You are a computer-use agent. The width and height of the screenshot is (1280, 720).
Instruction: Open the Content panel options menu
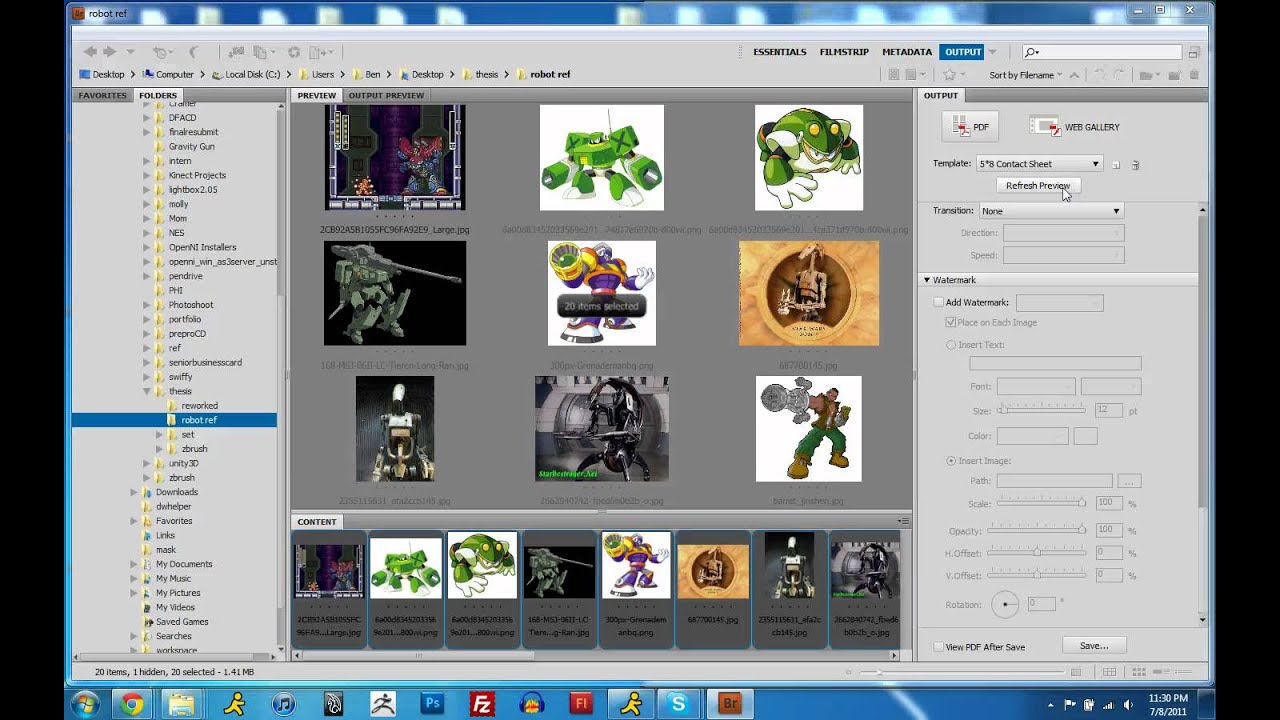click(903, 522)
